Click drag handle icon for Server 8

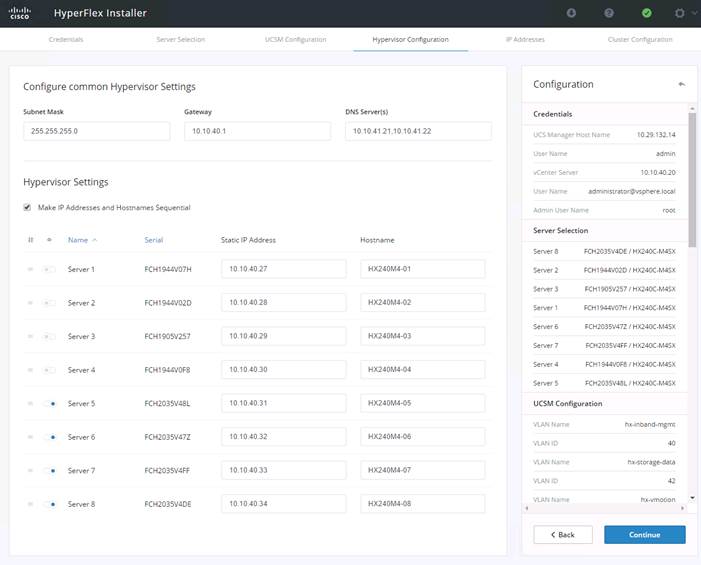30,504
